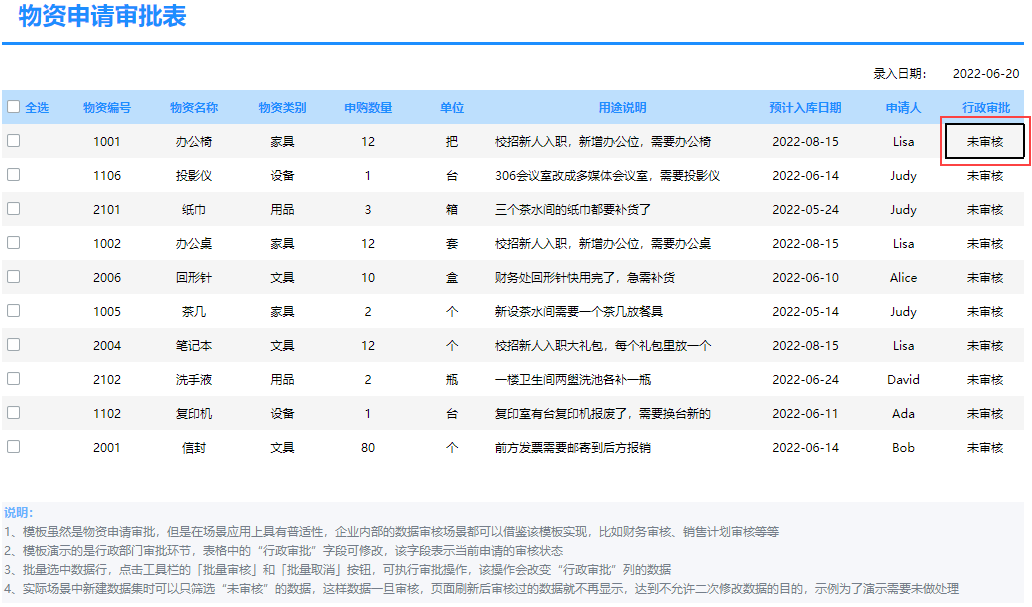Tick the checkbox of row 2004
This screenshot has width=1032, height=607.
[13, 345]
